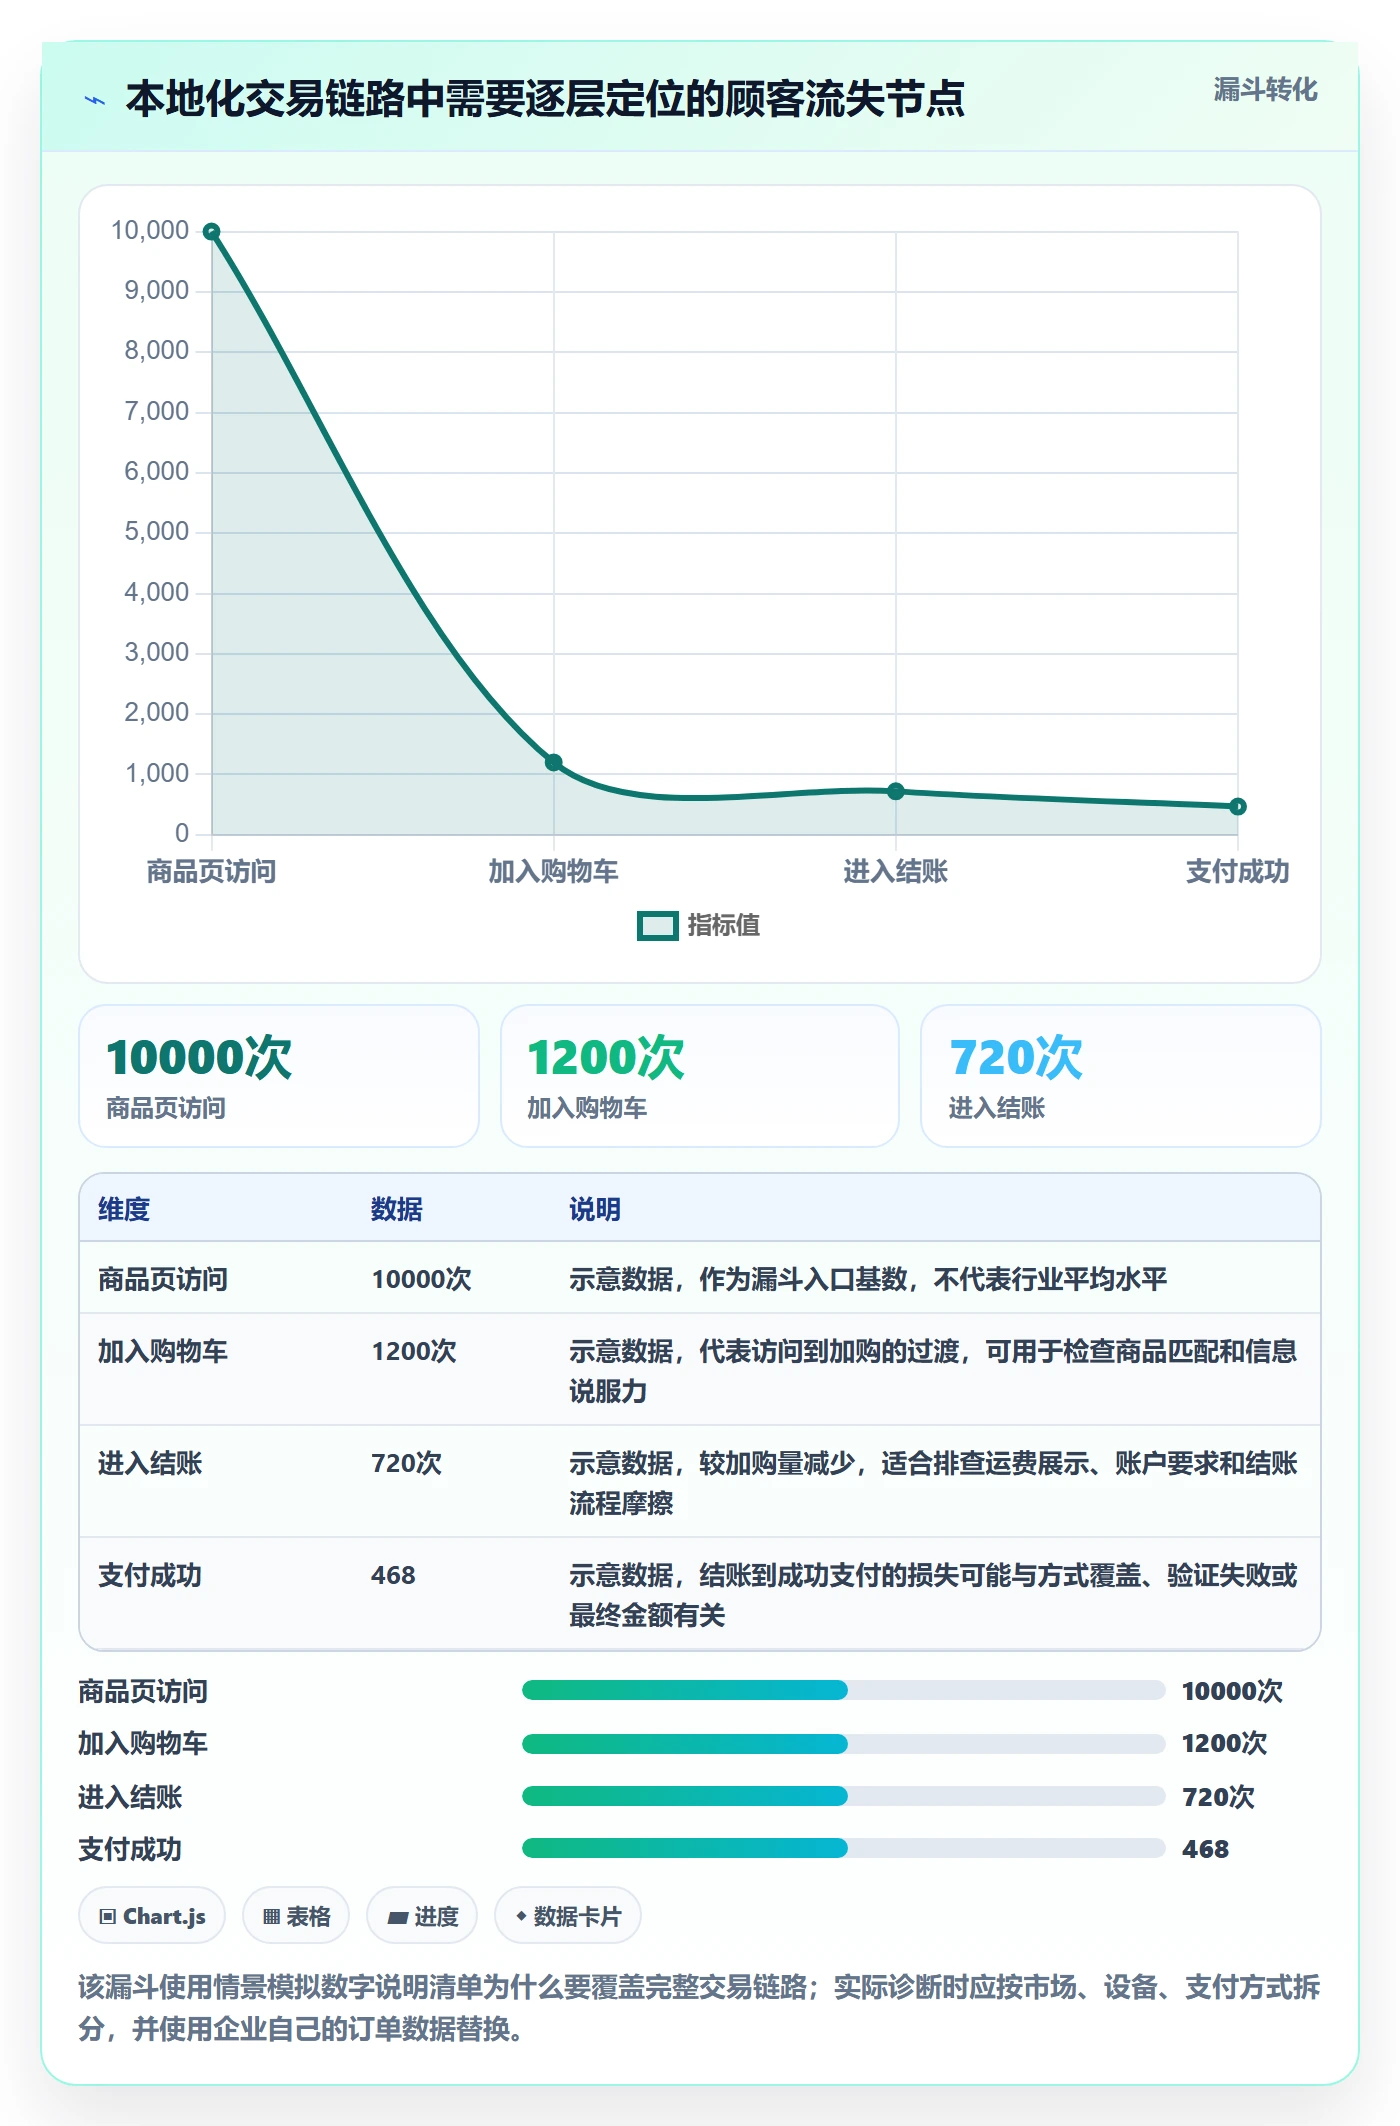
Task: Click the 加入购物车 data point on the chart
Action: (554, 762)
